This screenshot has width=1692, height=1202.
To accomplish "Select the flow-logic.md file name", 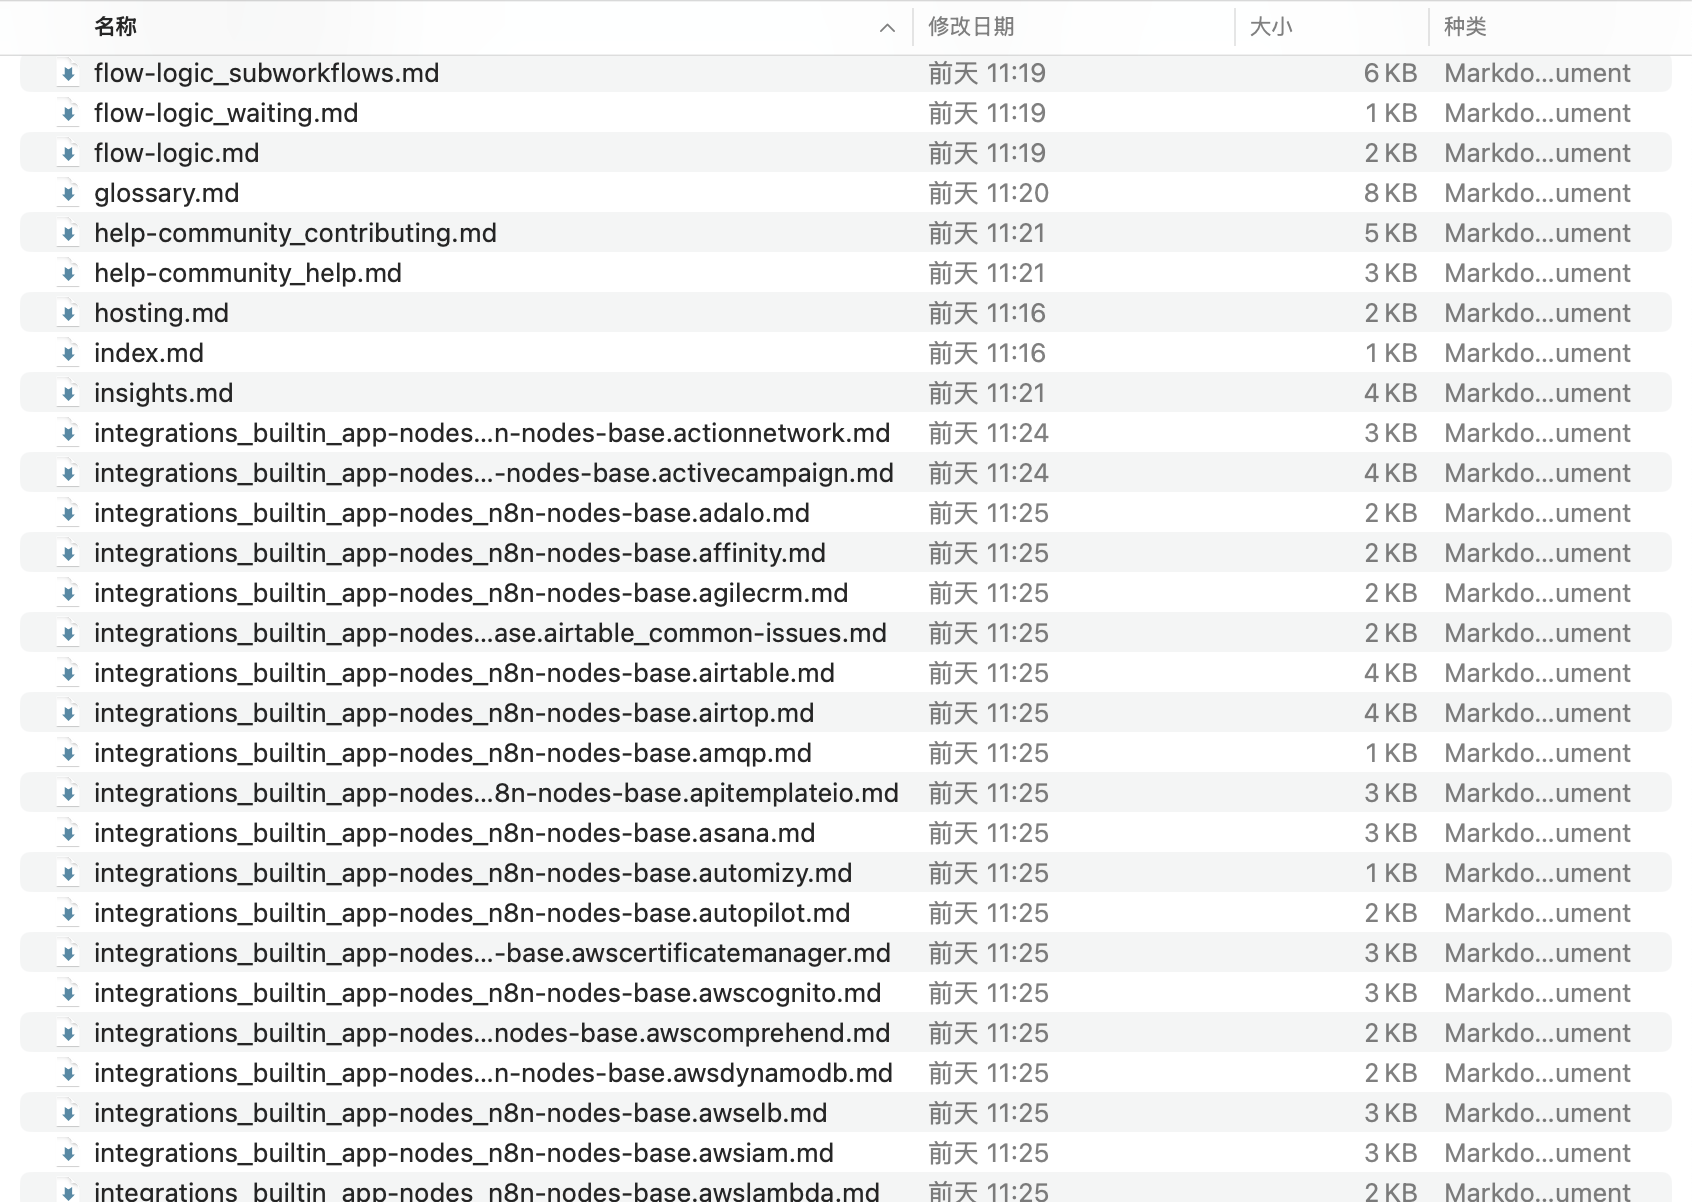I will tap(176, 153).
